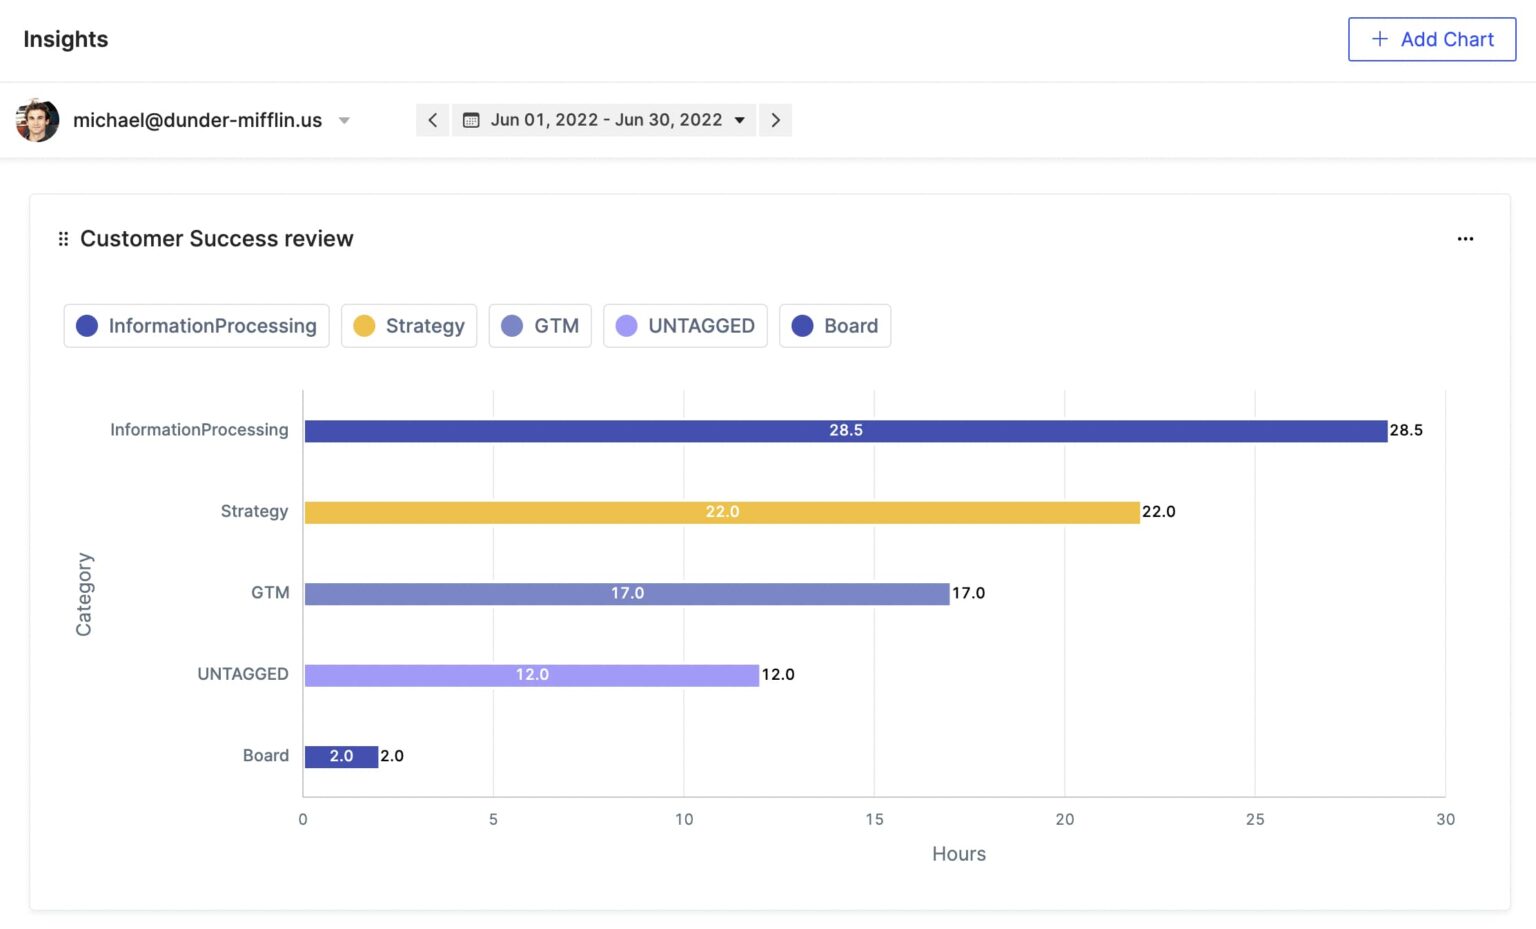Screen dimensions: 1536x929
Task: Click Michael's profile avatar
Action: pyautogui.click(x=37, y=120)
